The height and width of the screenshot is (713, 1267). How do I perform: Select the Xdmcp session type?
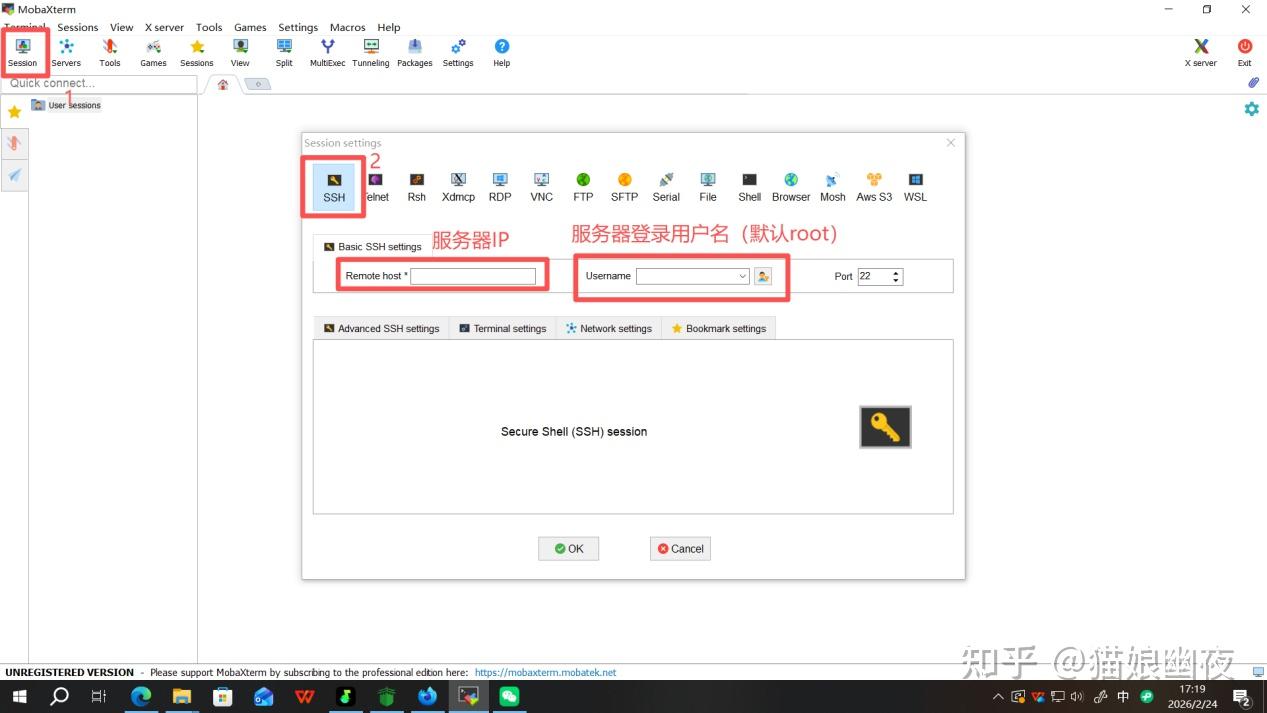458,187
